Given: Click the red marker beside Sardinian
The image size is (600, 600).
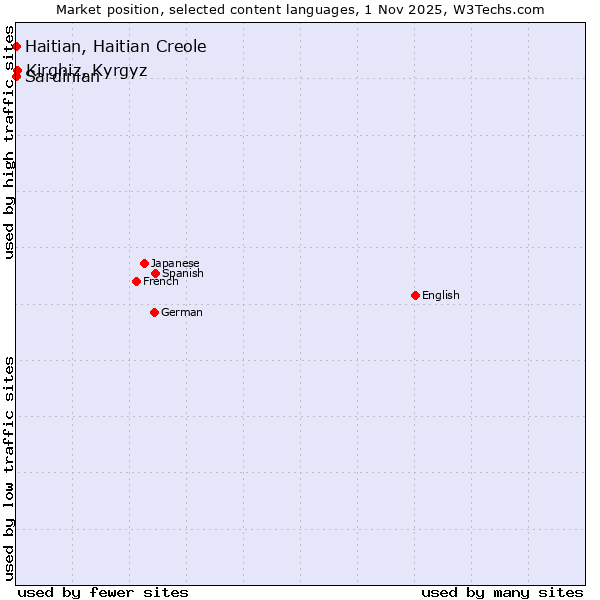Looking at the screenshot, I should (17, 77).
